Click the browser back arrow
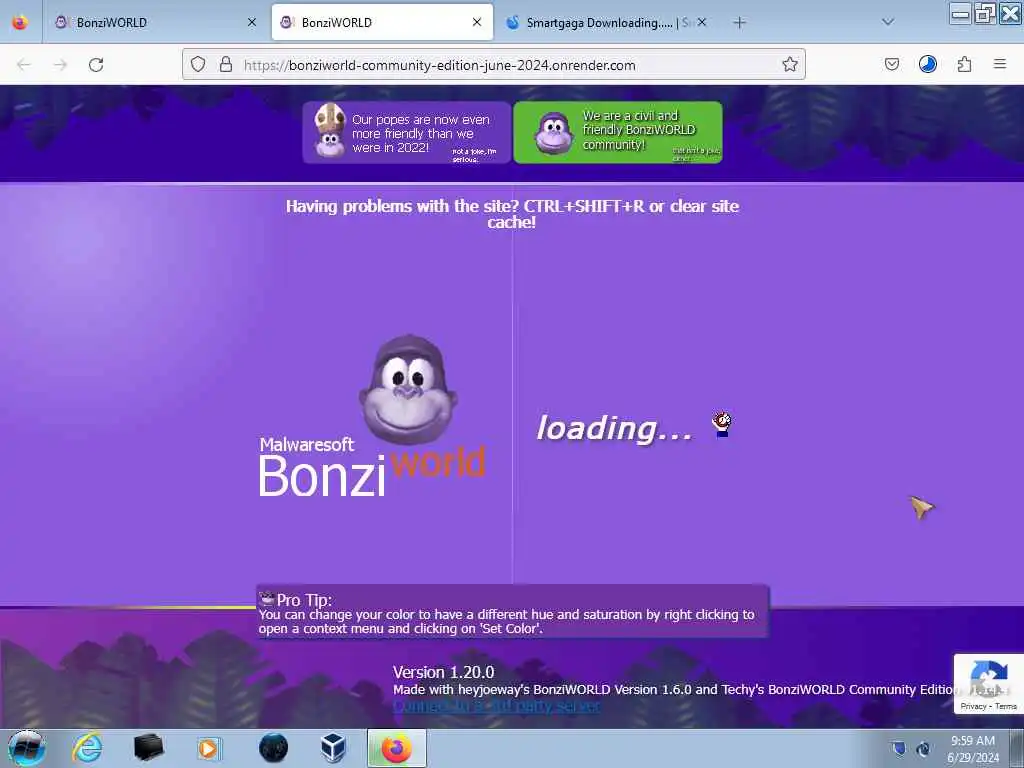Image resolution: width=1024 pixels, height=768 pixels. [x=24, y=65]
